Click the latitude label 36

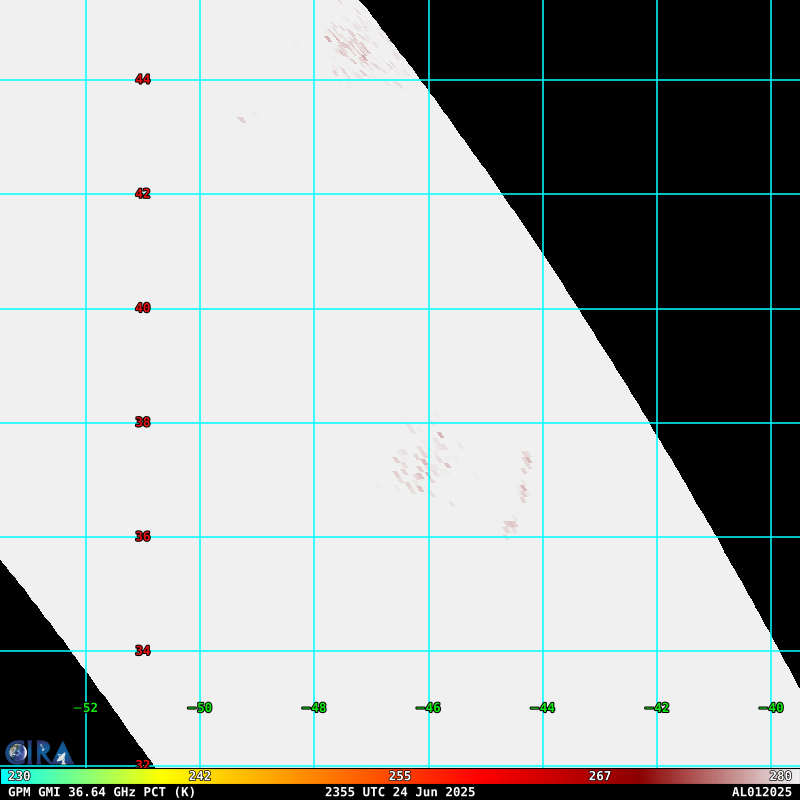click(x=143, y=536)
